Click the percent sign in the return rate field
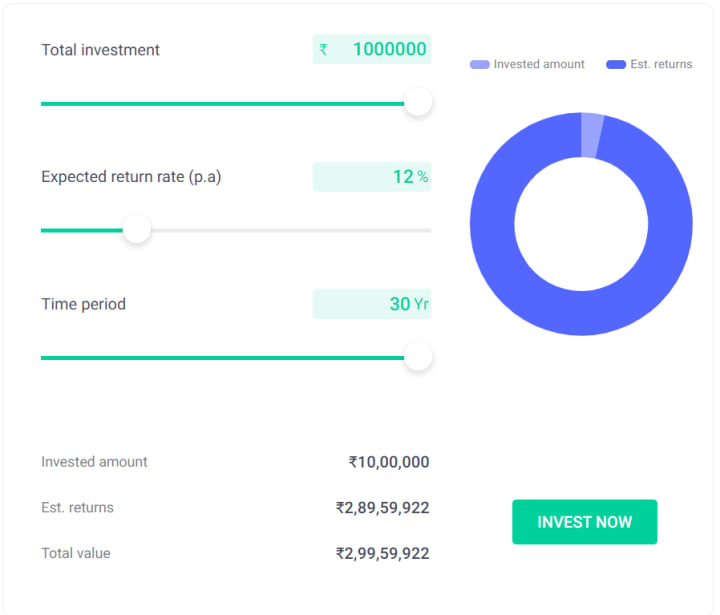 point(423,177)
